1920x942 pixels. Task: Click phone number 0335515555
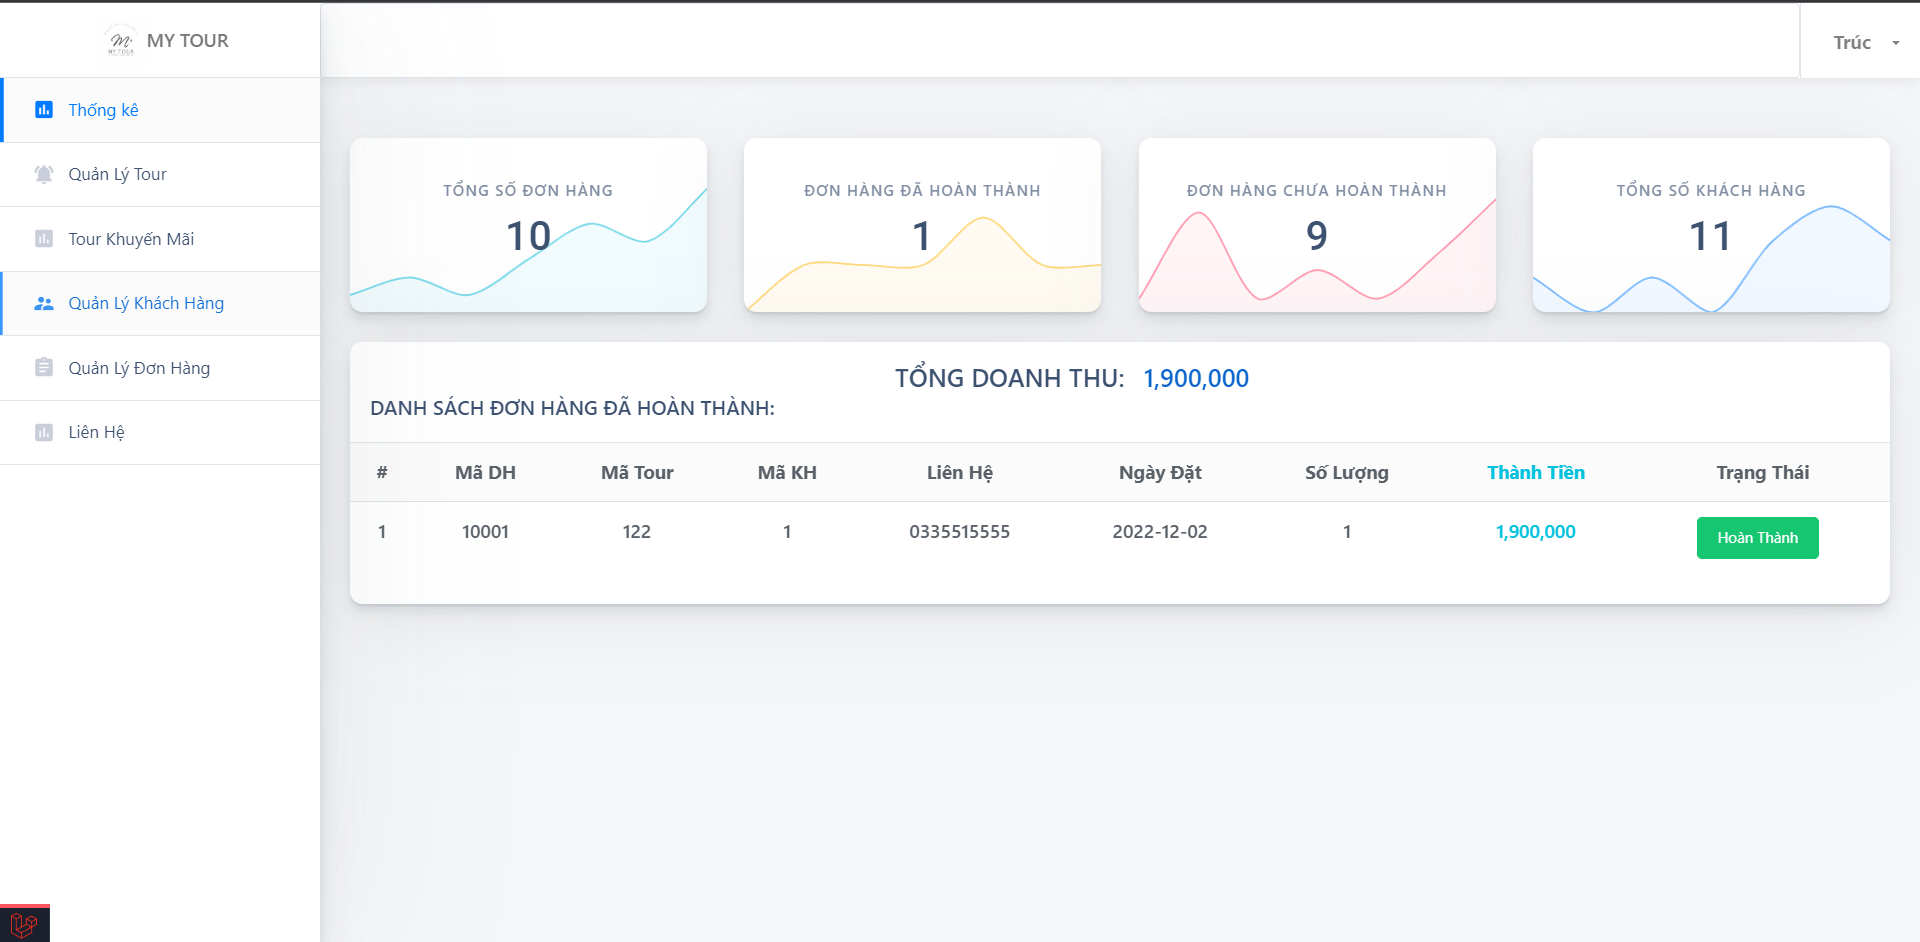coord(959,532)
